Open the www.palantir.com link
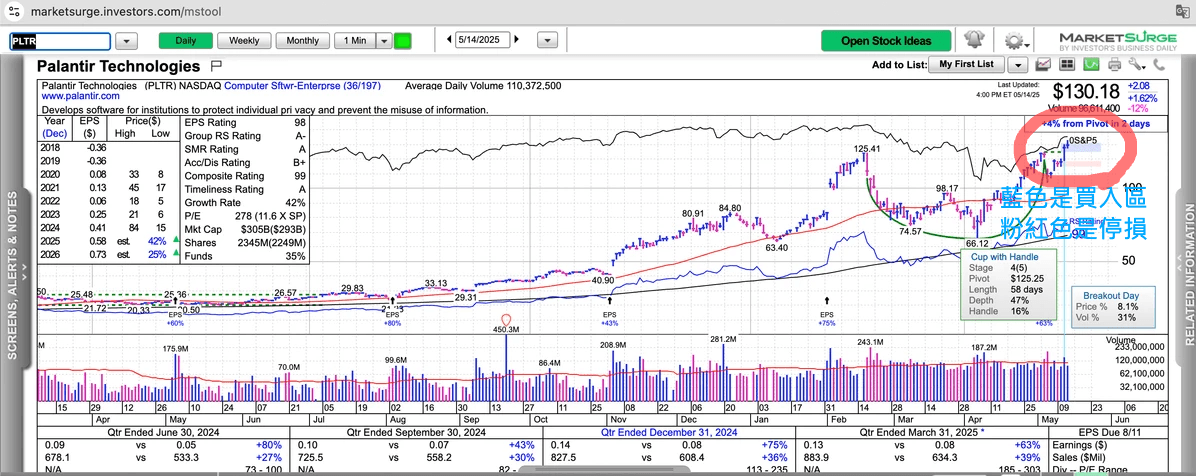Screen dimensions: 1196x476 81,96
